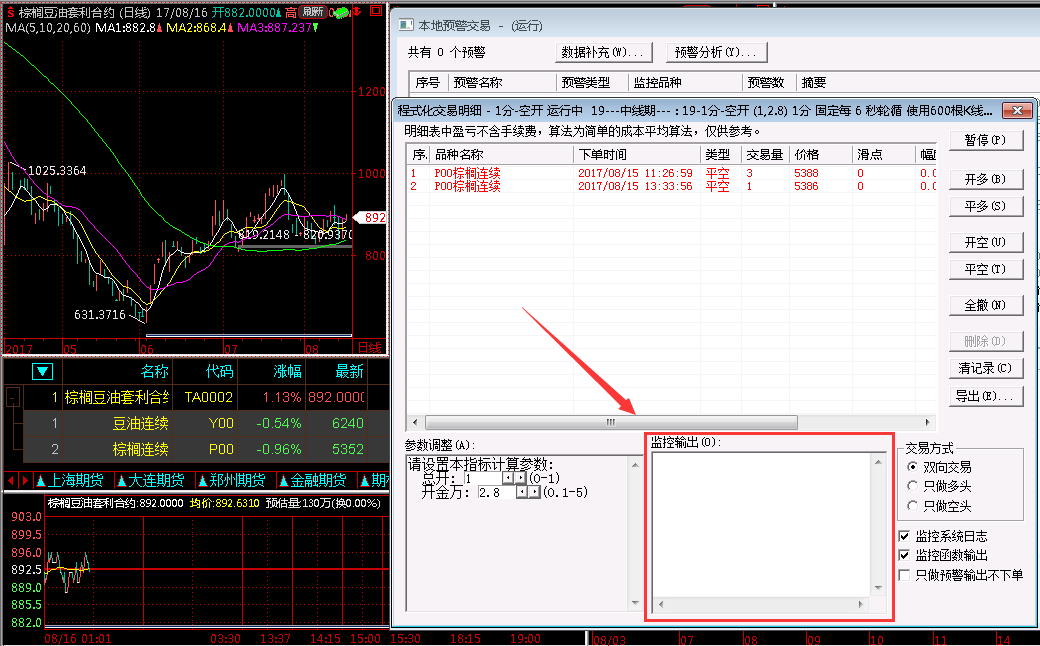Enable 只做预警输出不下单 checkbox
1040x646 pixels.
(905, 575)
